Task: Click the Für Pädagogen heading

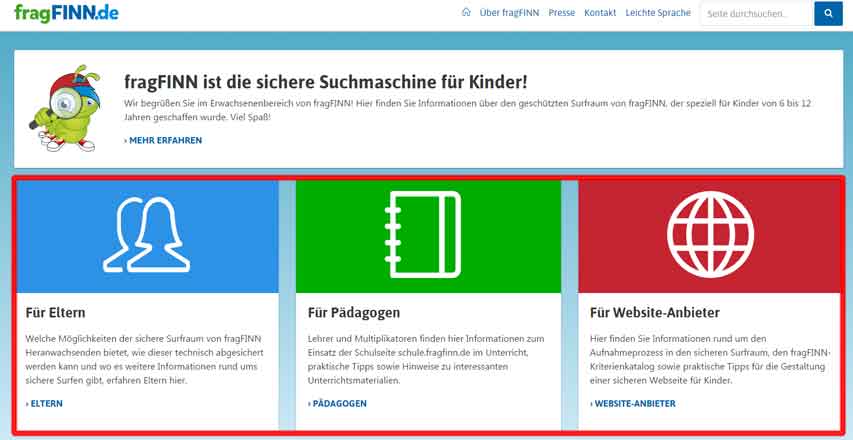Action: point(354,313)
